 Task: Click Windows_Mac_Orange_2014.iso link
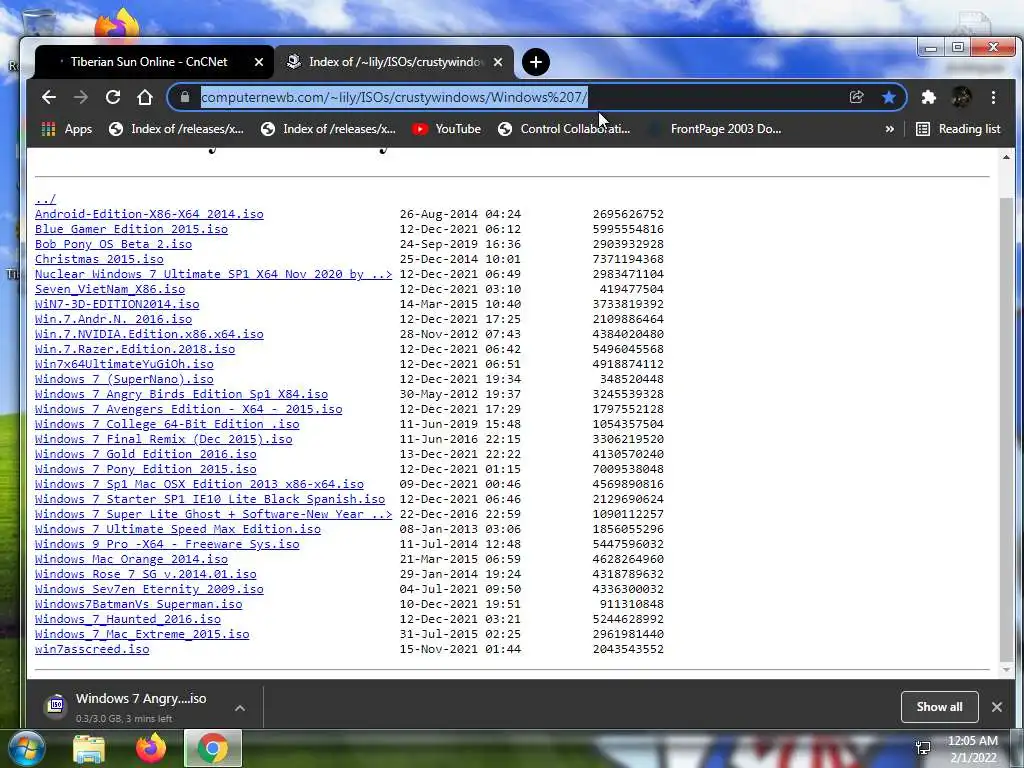click(131, 560)
